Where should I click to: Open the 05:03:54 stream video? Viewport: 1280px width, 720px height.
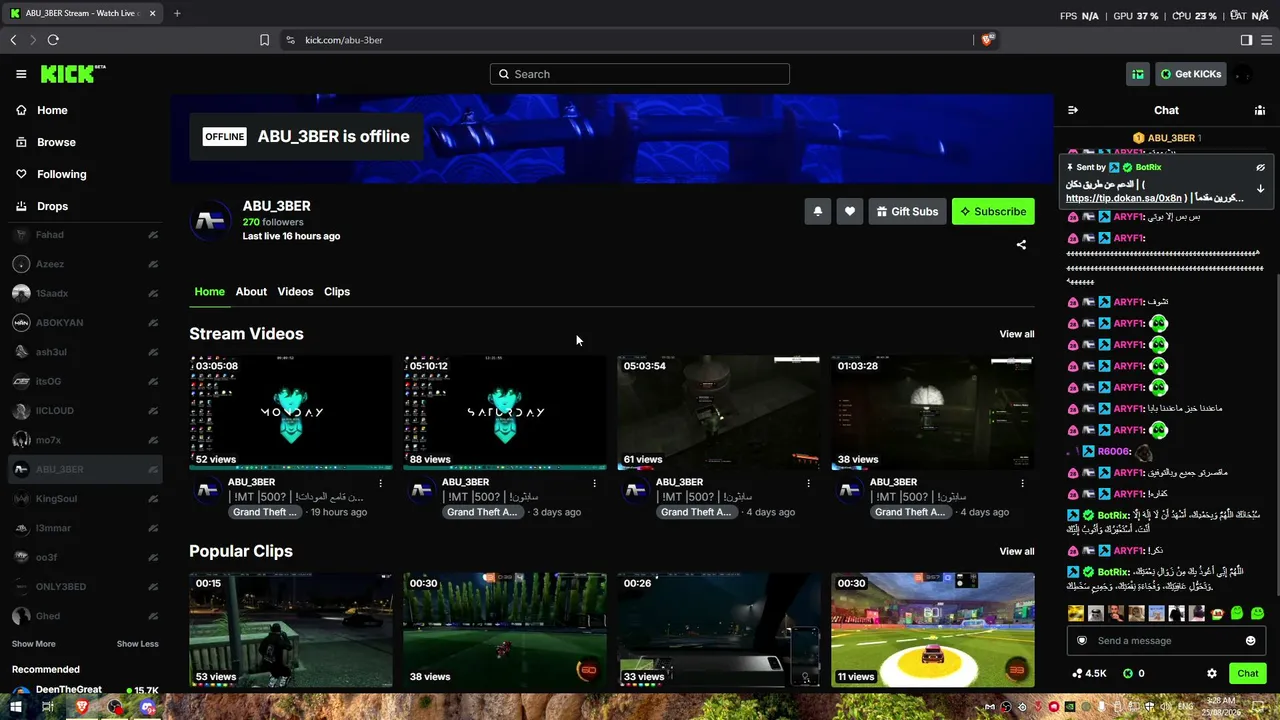[x=719, y=412]
